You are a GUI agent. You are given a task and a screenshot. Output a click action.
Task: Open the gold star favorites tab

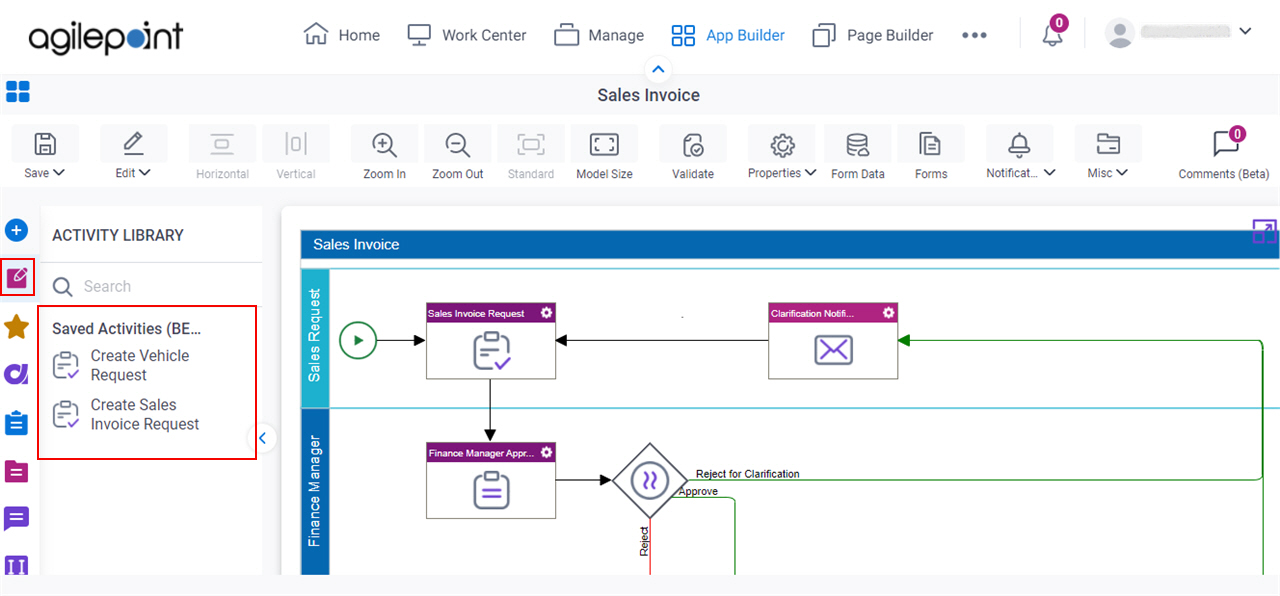(x=17, y=326)
